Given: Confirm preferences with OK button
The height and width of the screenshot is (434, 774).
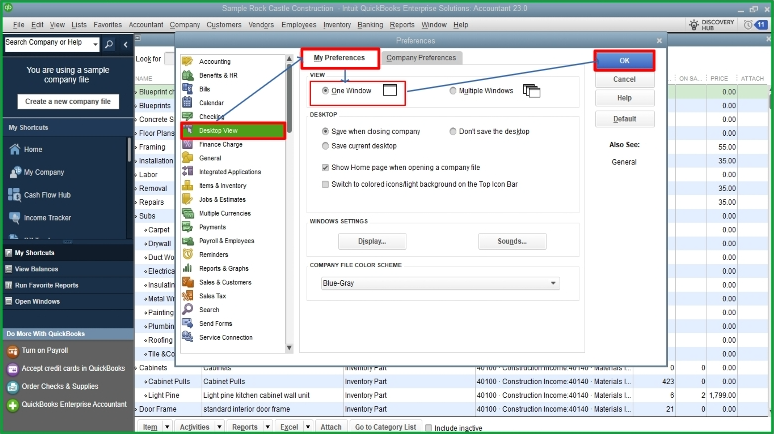Looking at the screenshot, I should click(x=624, y=61).
